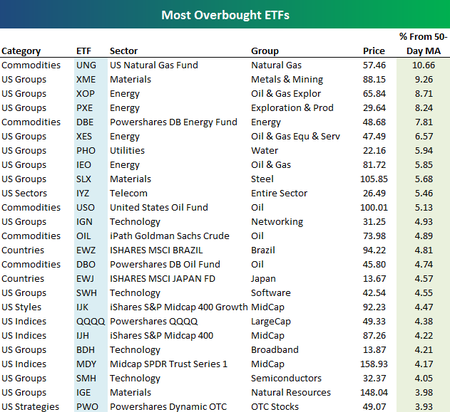Select the price 100.01
Viewport: 450px width, 412px height.
[374, 208]
